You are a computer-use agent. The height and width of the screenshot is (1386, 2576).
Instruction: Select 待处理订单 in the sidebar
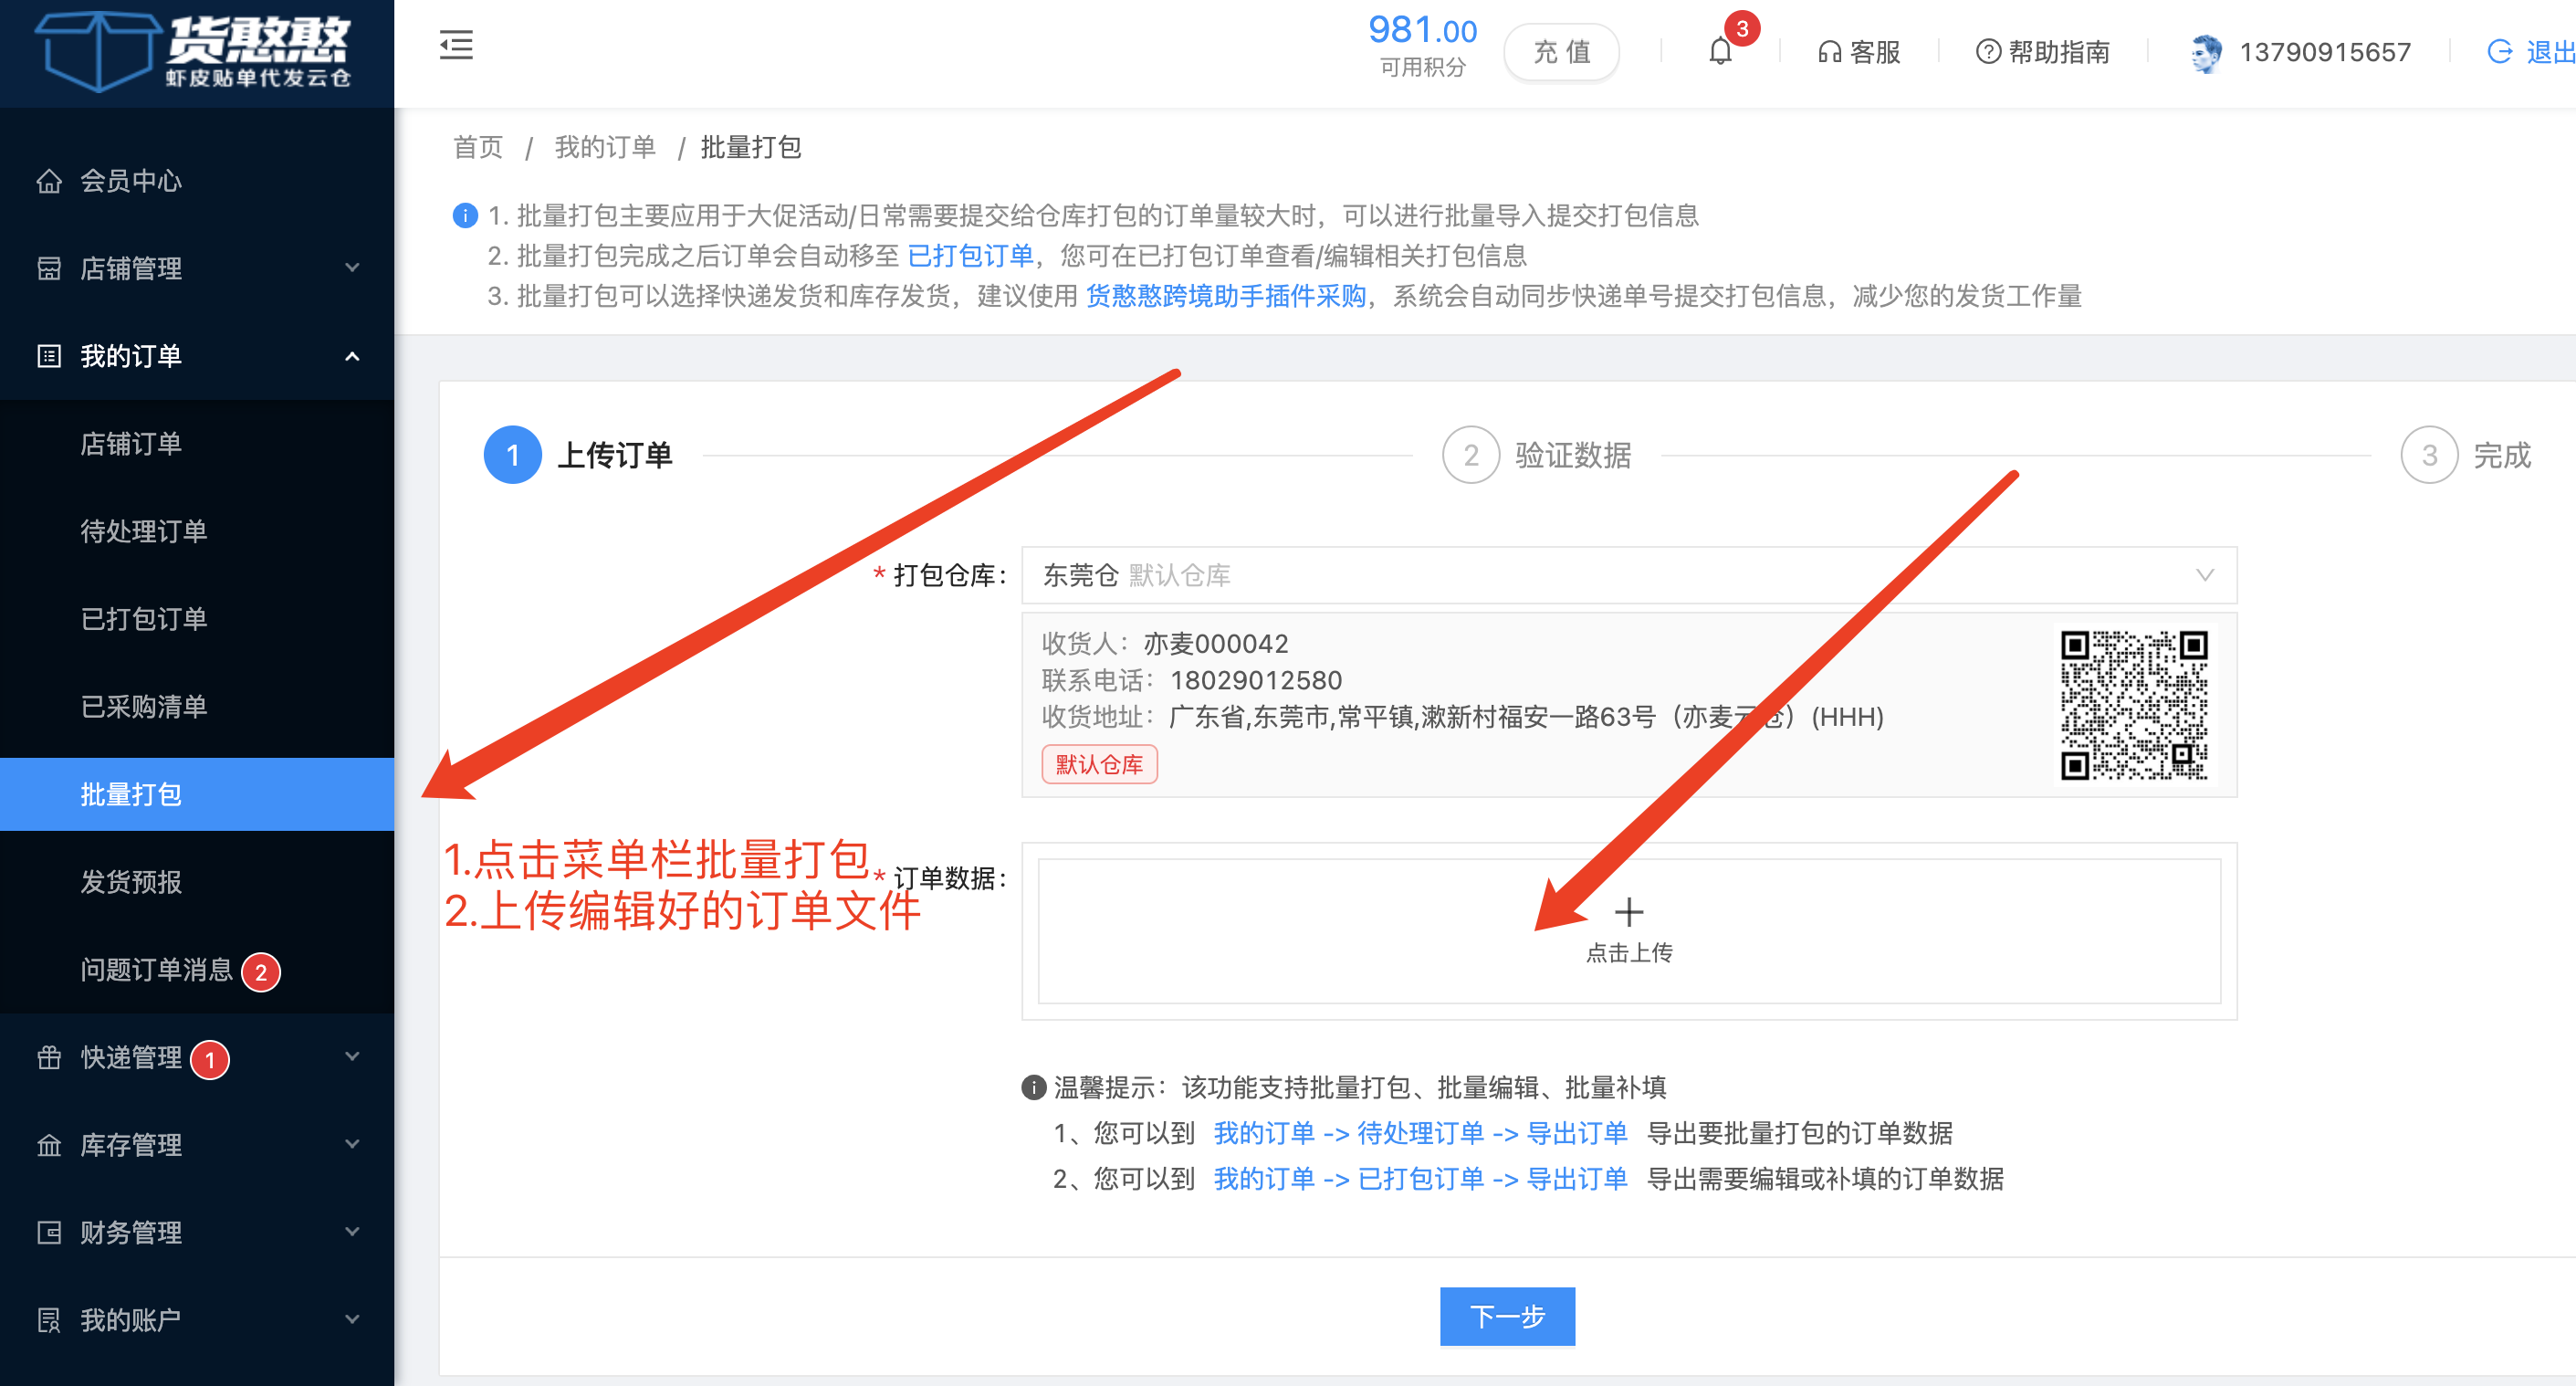pyautogui.click(x=144, y=531)
